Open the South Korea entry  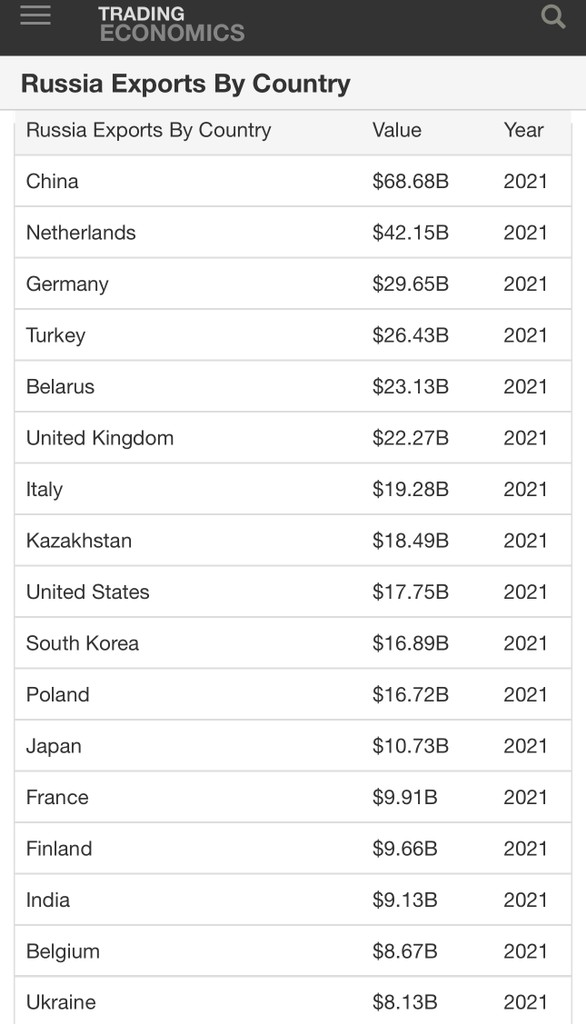click(x=82, y=643)
